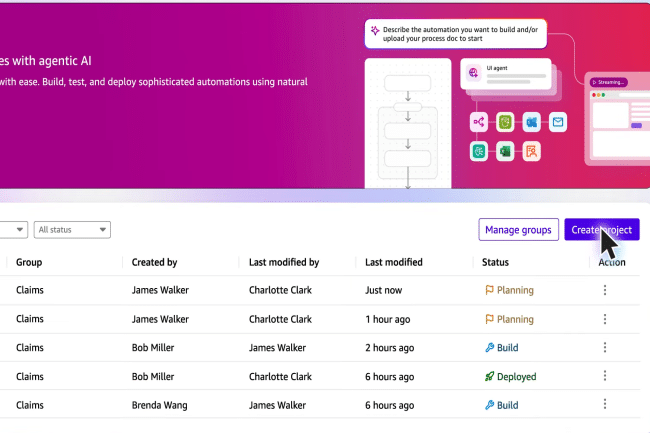Click the Manage groups button
The height and width of the screenshot is (433, 650).
[x=518, y=230]
